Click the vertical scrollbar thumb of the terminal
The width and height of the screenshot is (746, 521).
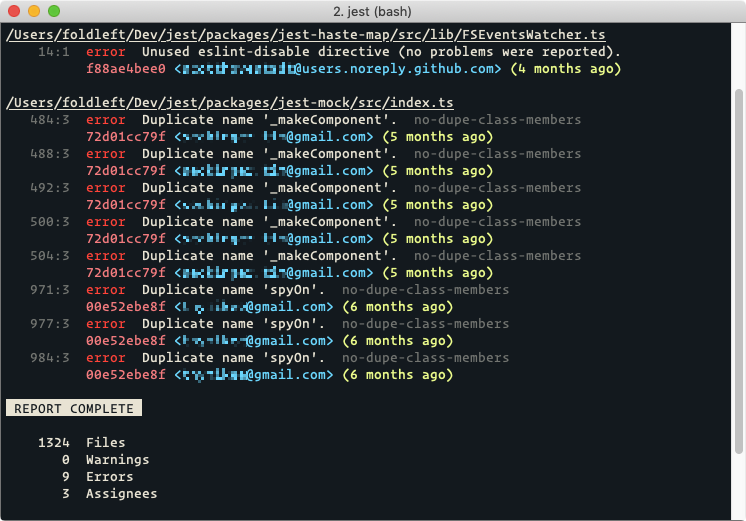coord(738,271)
